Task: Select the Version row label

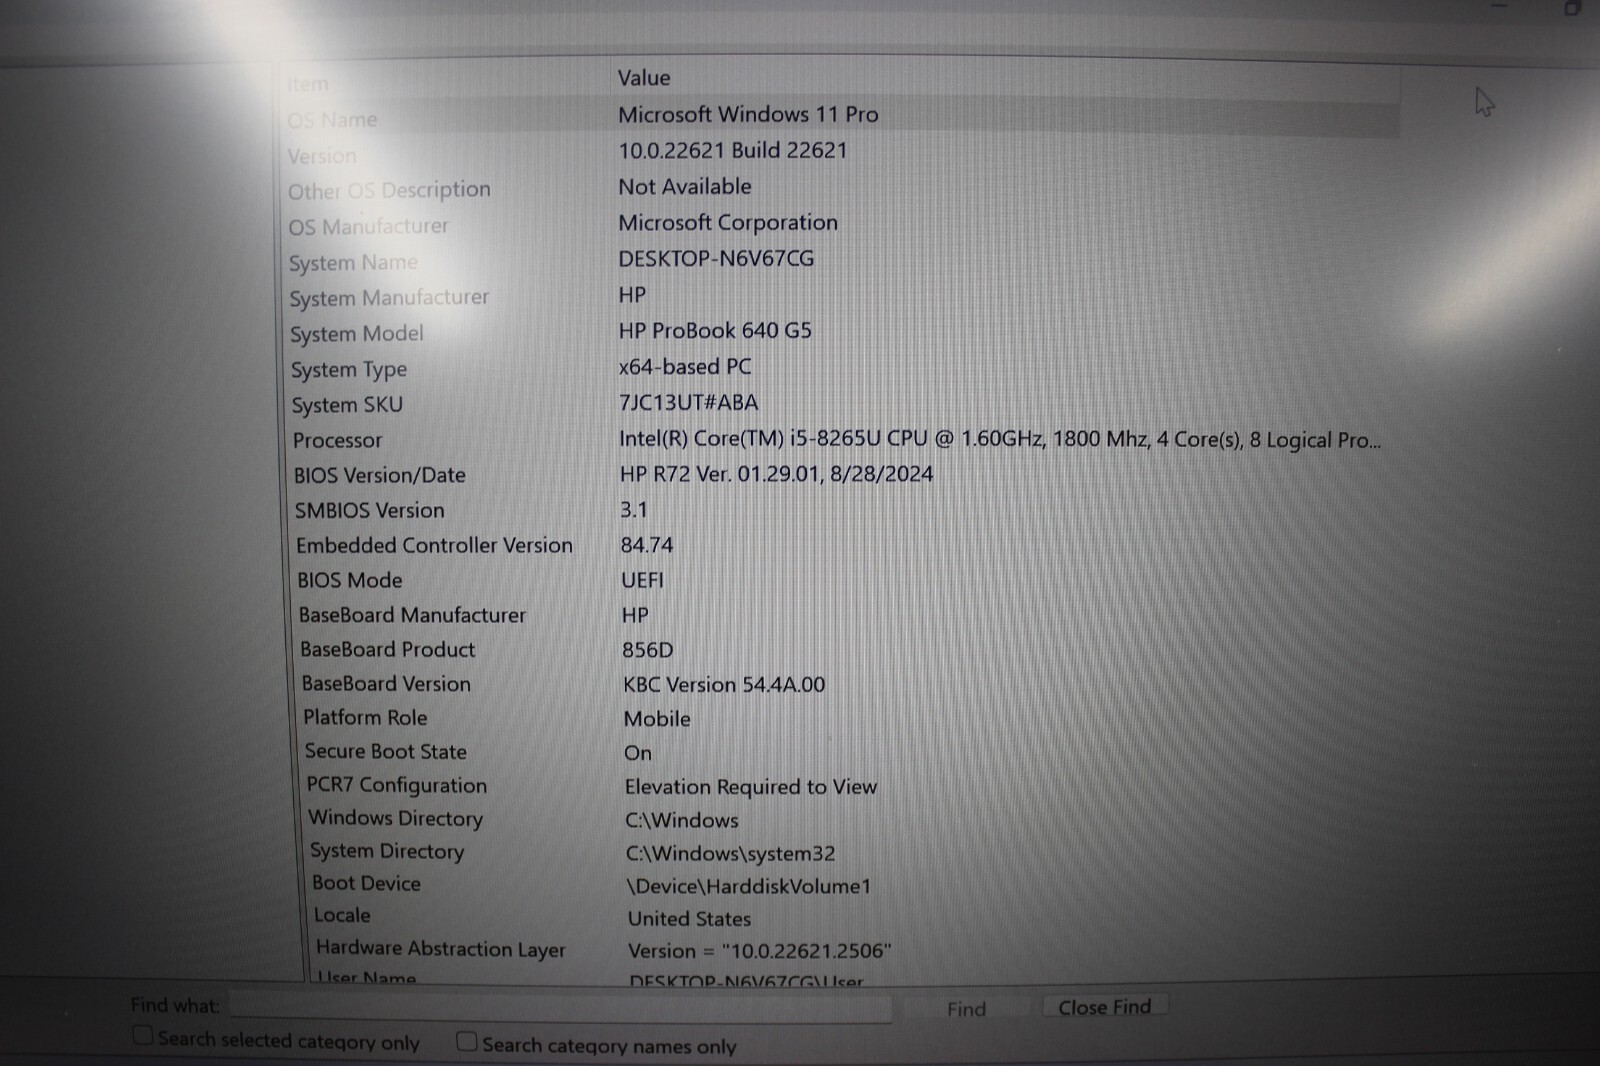Action: [322, 156]
